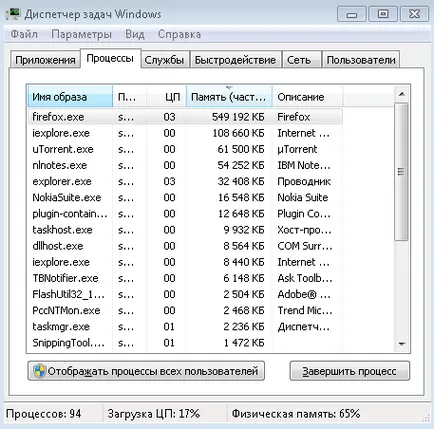
Task: Close the Task Manager window
Action: click(x=414, y=14)
